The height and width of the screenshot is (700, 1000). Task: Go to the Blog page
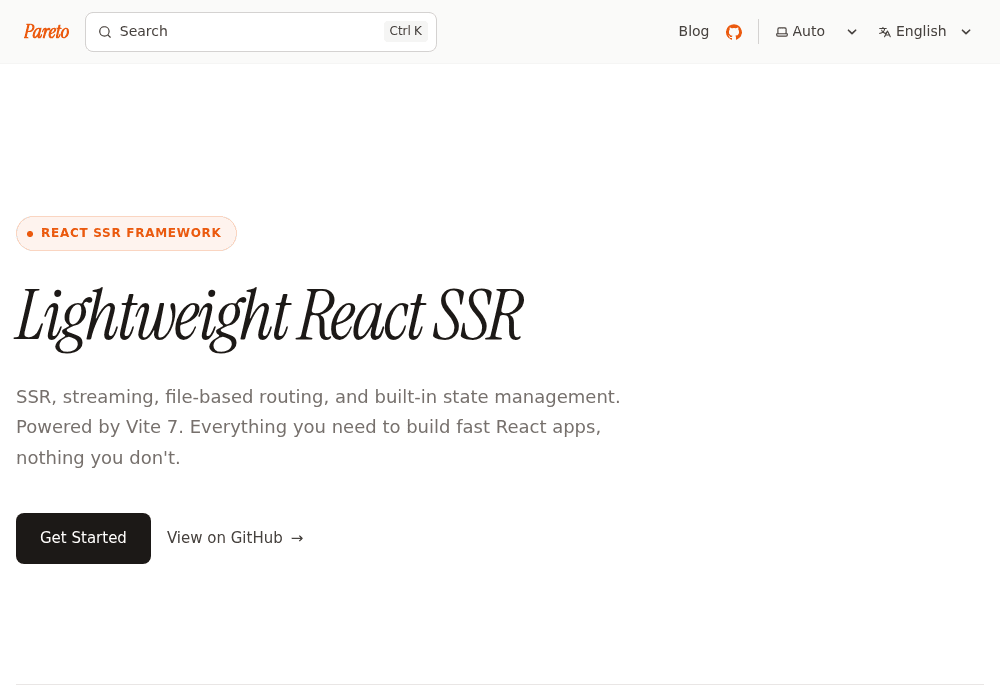point(693,31)
